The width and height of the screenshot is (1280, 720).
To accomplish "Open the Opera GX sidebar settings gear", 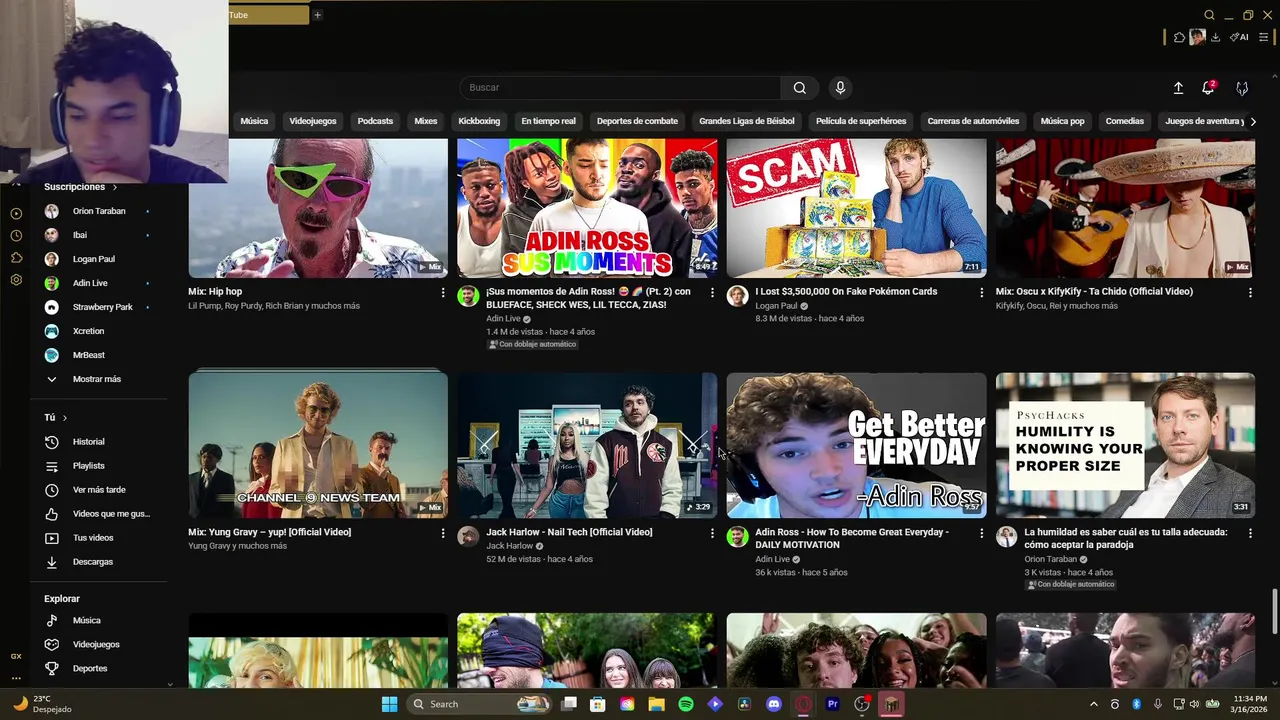I will coord(16,280).
